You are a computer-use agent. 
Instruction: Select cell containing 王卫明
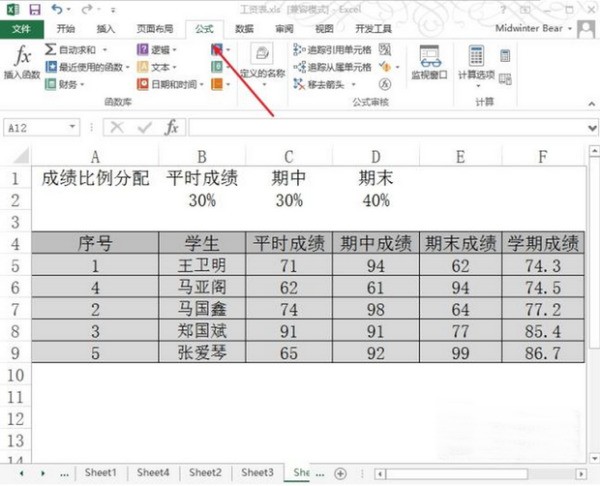pyautogui.click(x=202, y=265)
